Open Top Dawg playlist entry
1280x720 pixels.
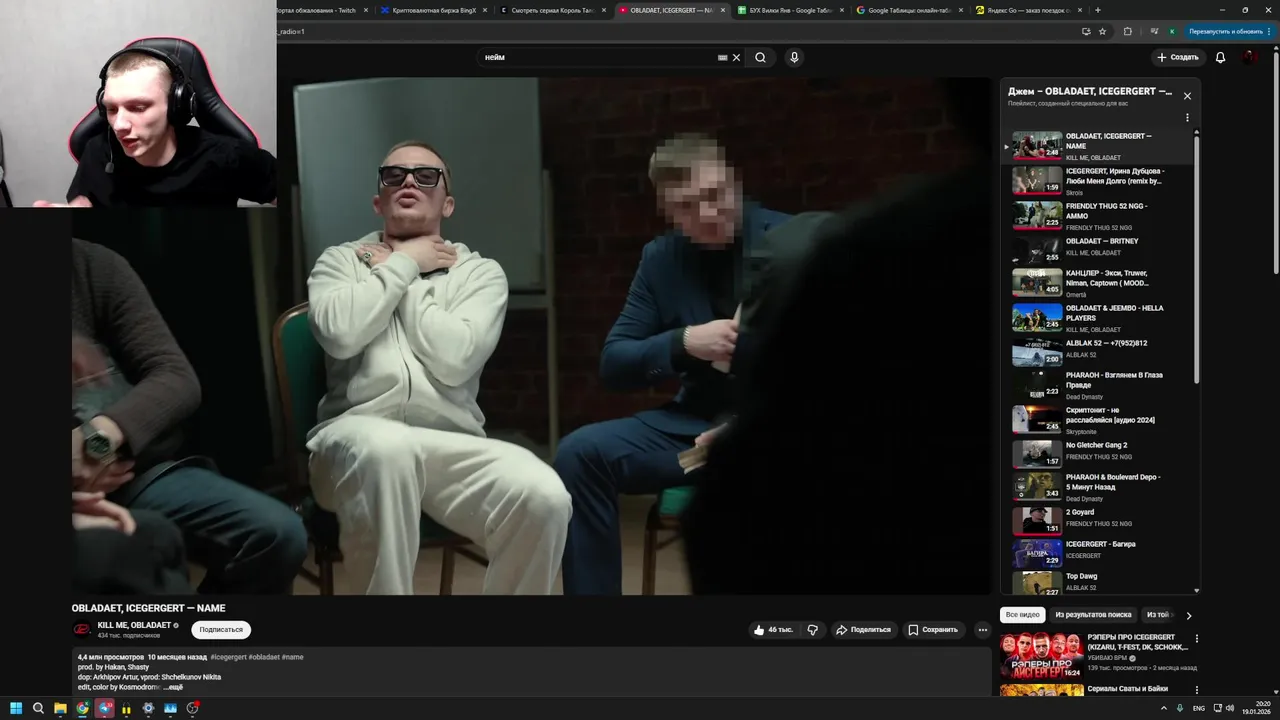(1100, 583)
